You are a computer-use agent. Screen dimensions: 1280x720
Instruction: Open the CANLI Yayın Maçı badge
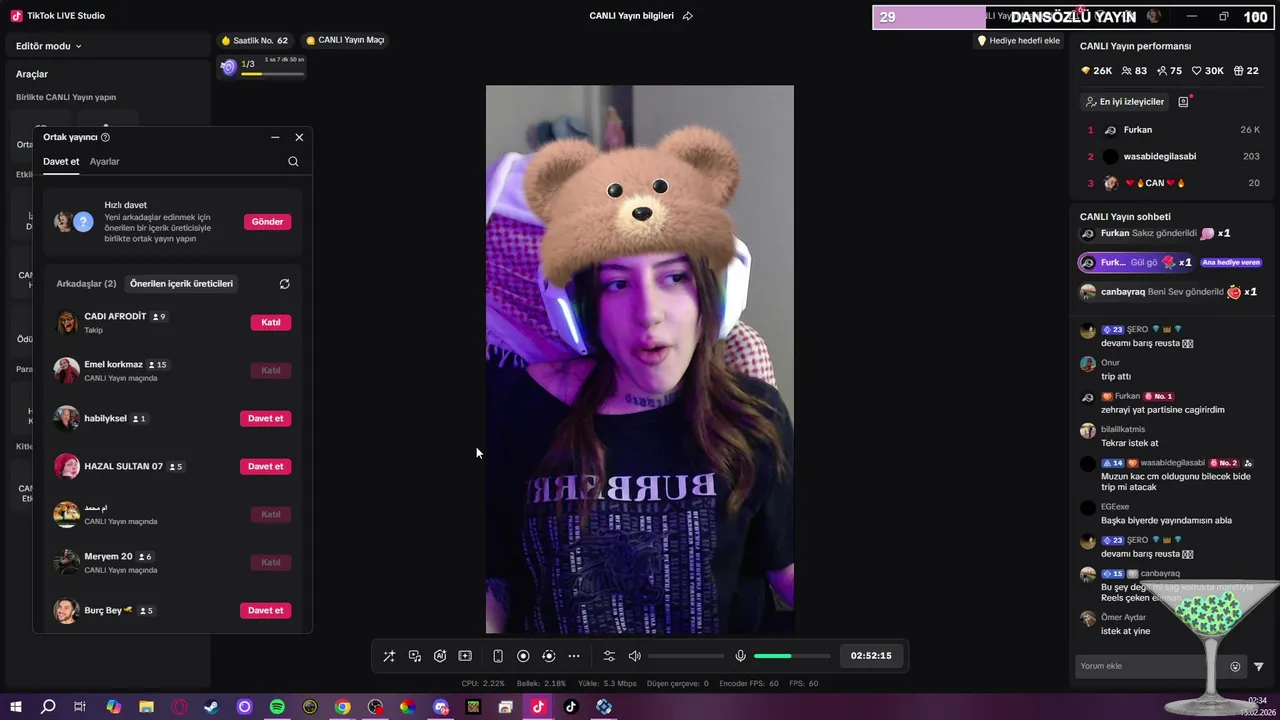345,40
